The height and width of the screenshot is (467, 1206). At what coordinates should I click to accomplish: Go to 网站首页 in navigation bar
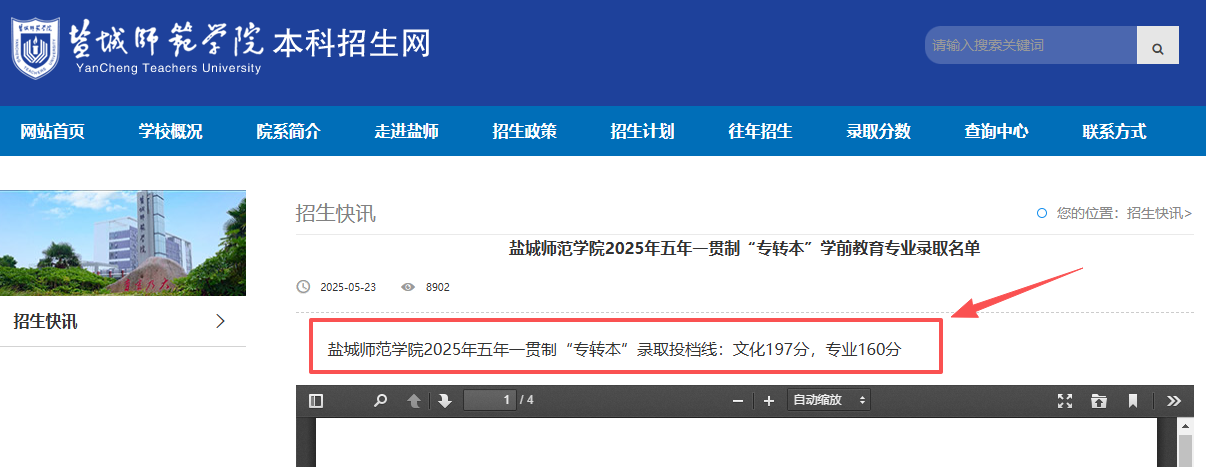pyautogui.click(x=52, y=131)
